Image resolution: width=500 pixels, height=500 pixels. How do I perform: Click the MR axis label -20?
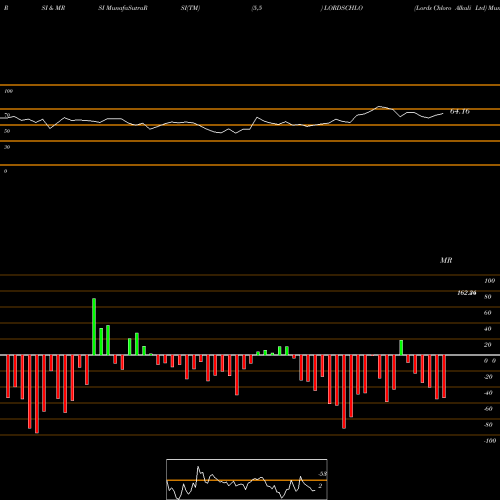[488, 377]
